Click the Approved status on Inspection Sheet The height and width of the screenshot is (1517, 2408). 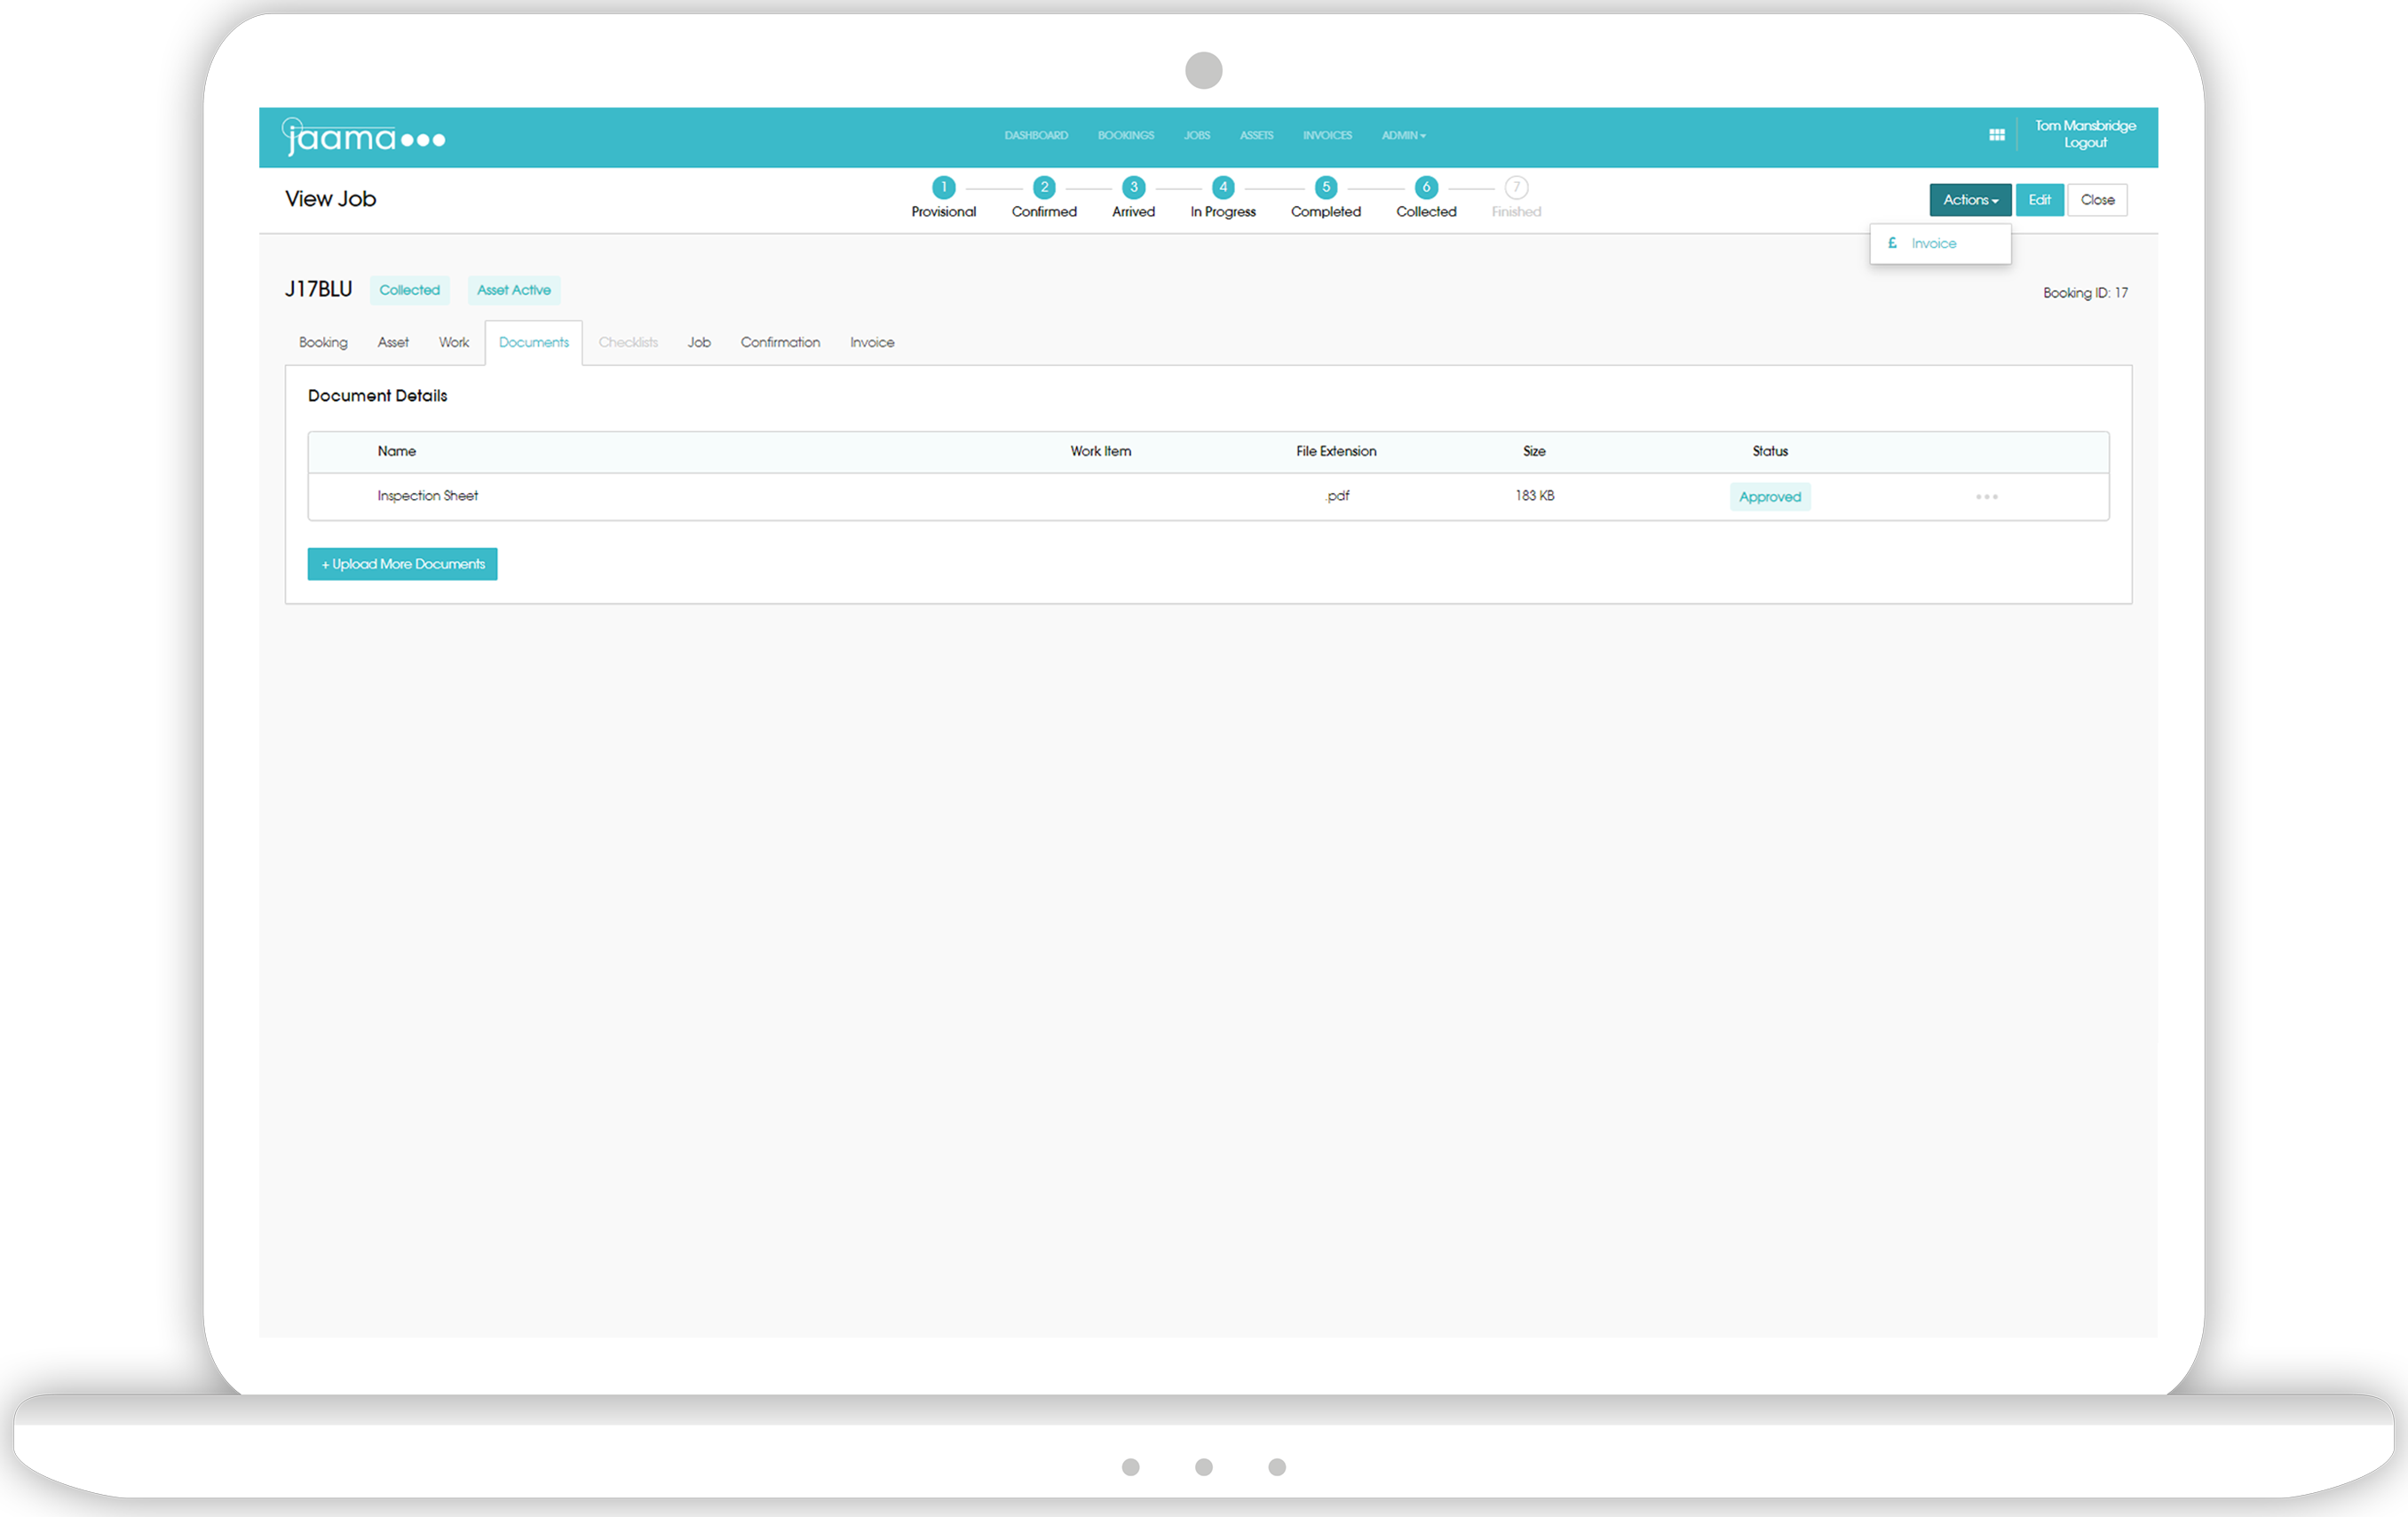click(x=1769, y=495)
